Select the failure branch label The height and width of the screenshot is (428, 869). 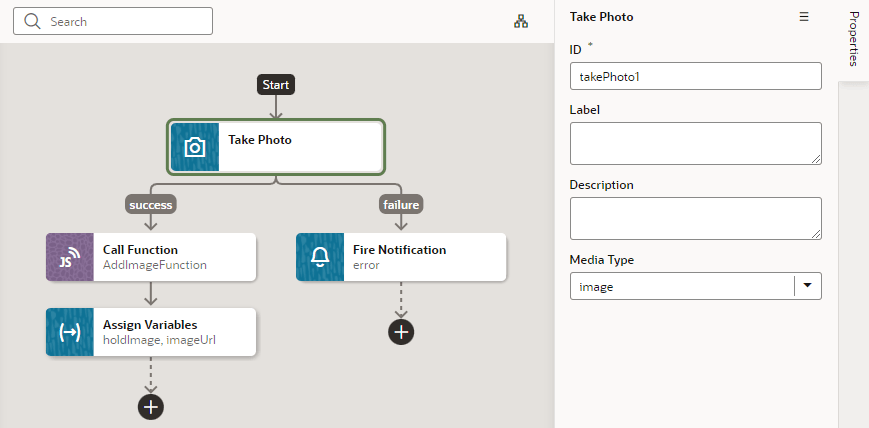(x=401, y=205)
